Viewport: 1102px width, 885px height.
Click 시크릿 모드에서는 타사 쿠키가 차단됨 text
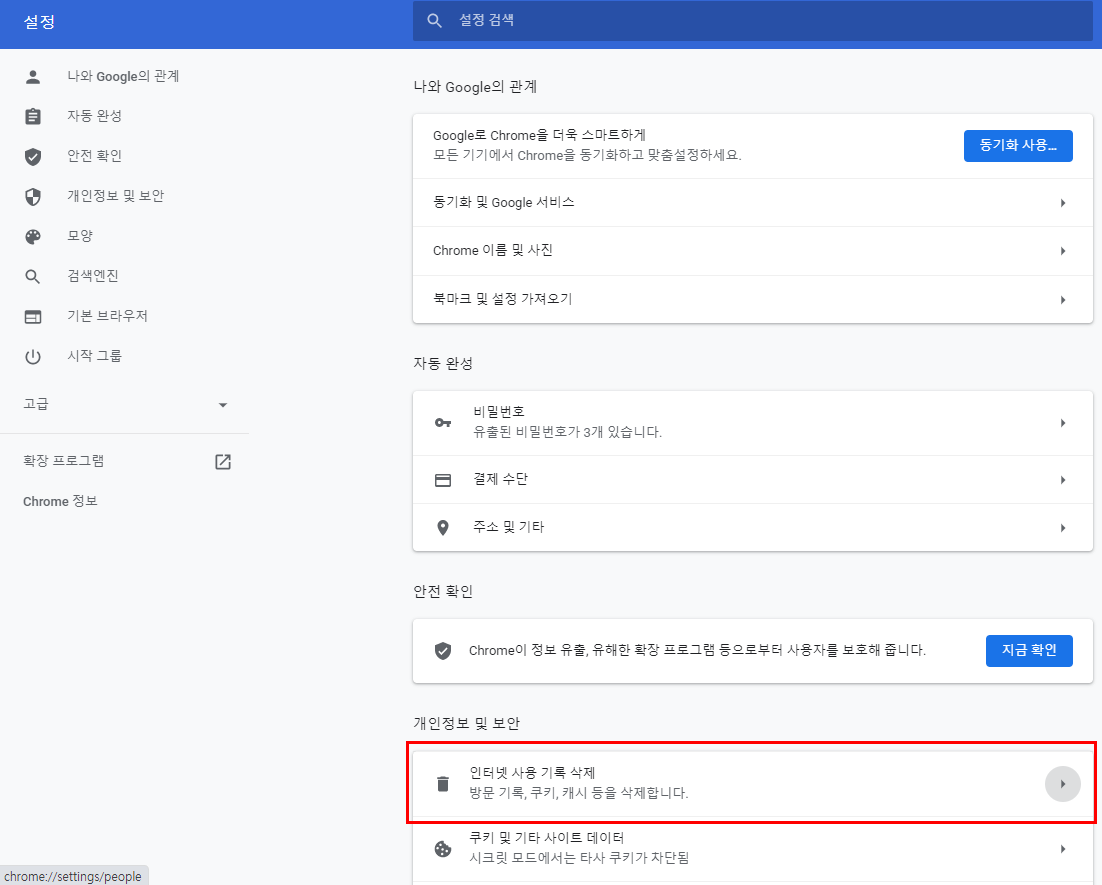(x=579, y=858)
